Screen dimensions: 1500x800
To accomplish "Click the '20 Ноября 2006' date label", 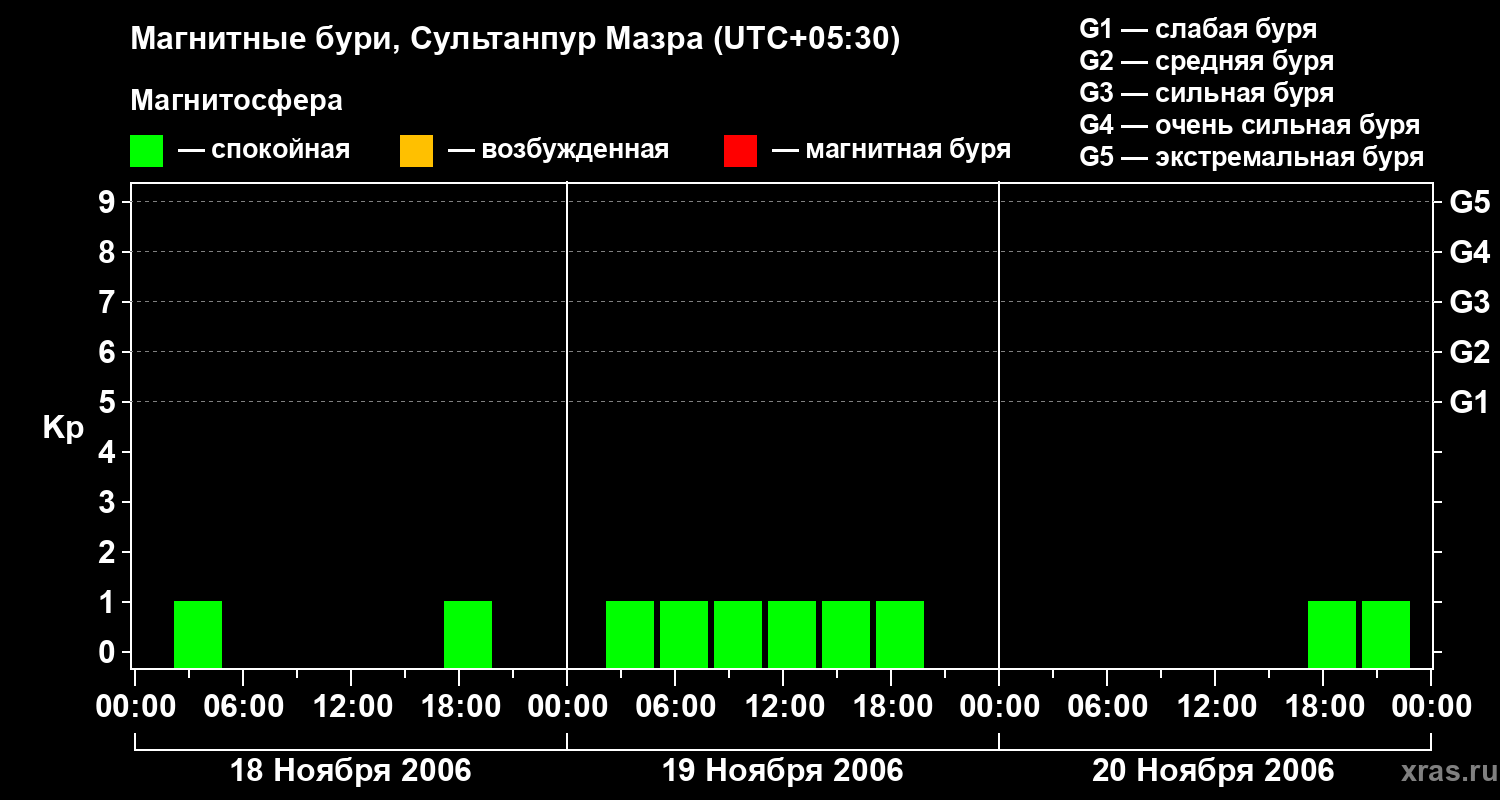I will point(1213,771).
